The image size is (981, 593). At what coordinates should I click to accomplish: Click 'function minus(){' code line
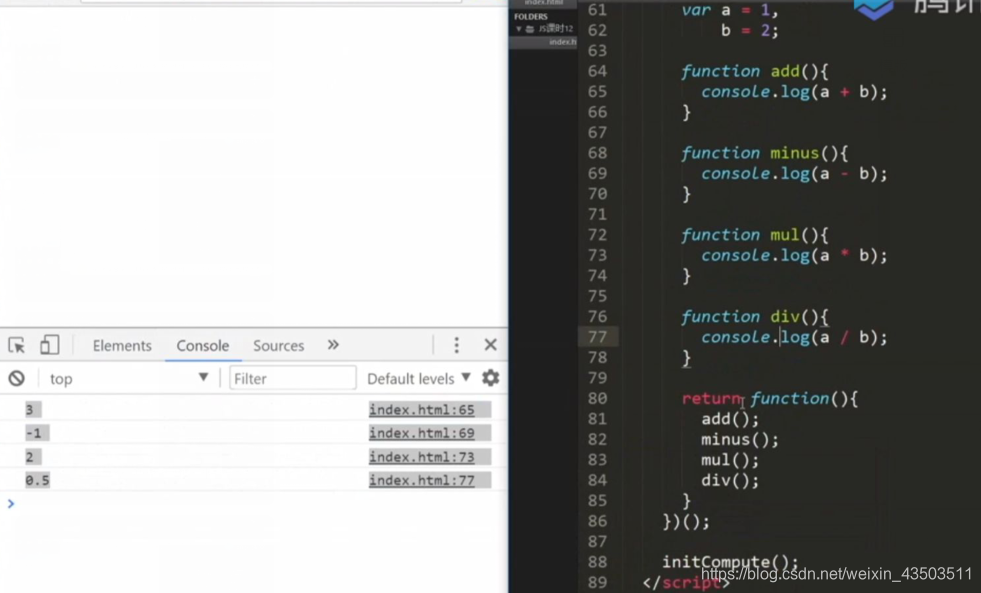765,153
